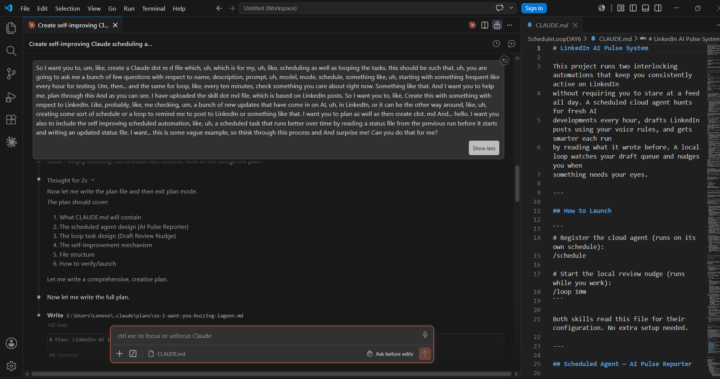Click the microphone voice input icon
The height and width of the screenshot is (379, 720).
(x=425, y=335)
